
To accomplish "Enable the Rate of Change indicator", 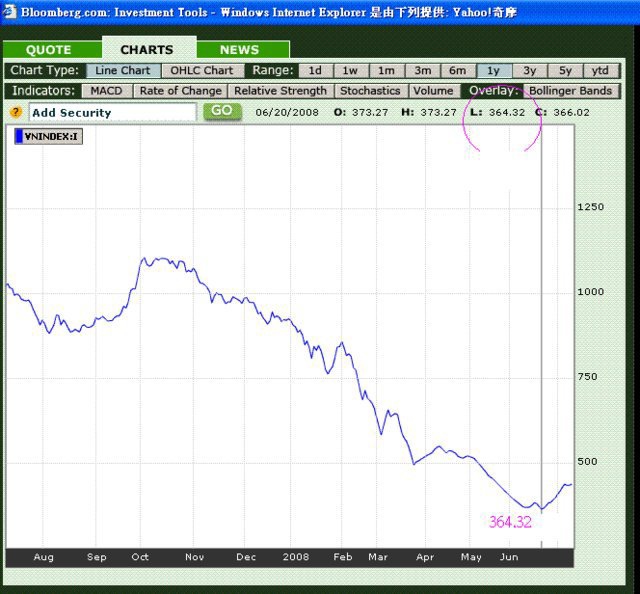I will click(x=180, y=91).
